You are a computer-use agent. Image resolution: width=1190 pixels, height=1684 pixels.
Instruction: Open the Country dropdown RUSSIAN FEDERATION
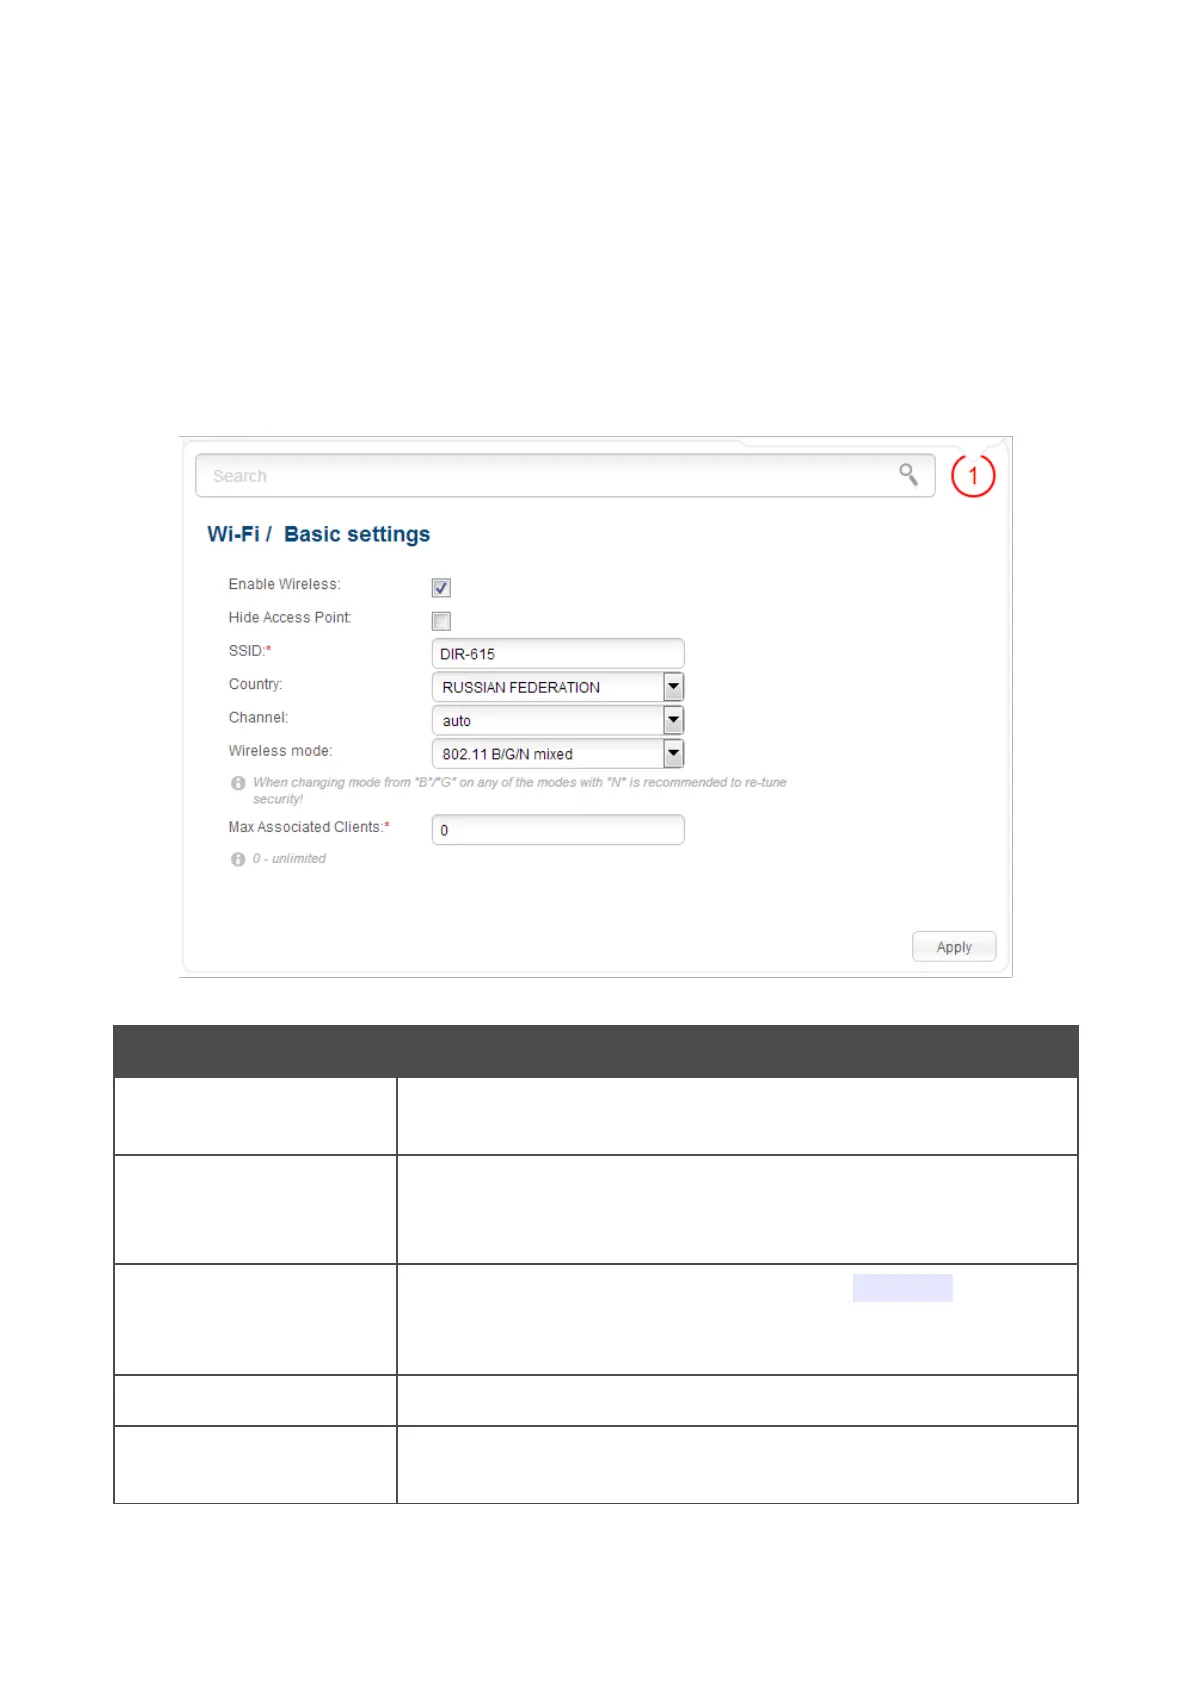(x=558, y=687)
